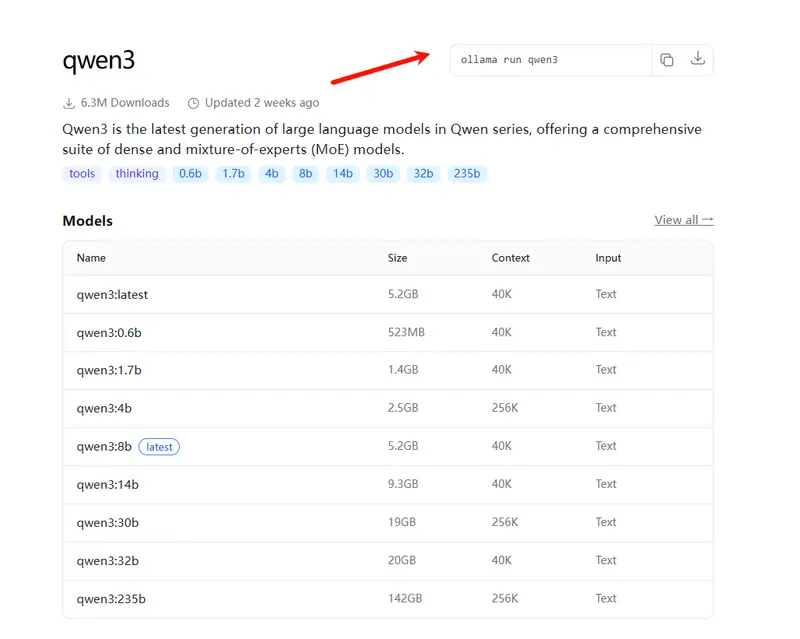Open the qwen3:32b model
Image resolution: width=800 pixels, height=639 pixels.
[108, 561]
